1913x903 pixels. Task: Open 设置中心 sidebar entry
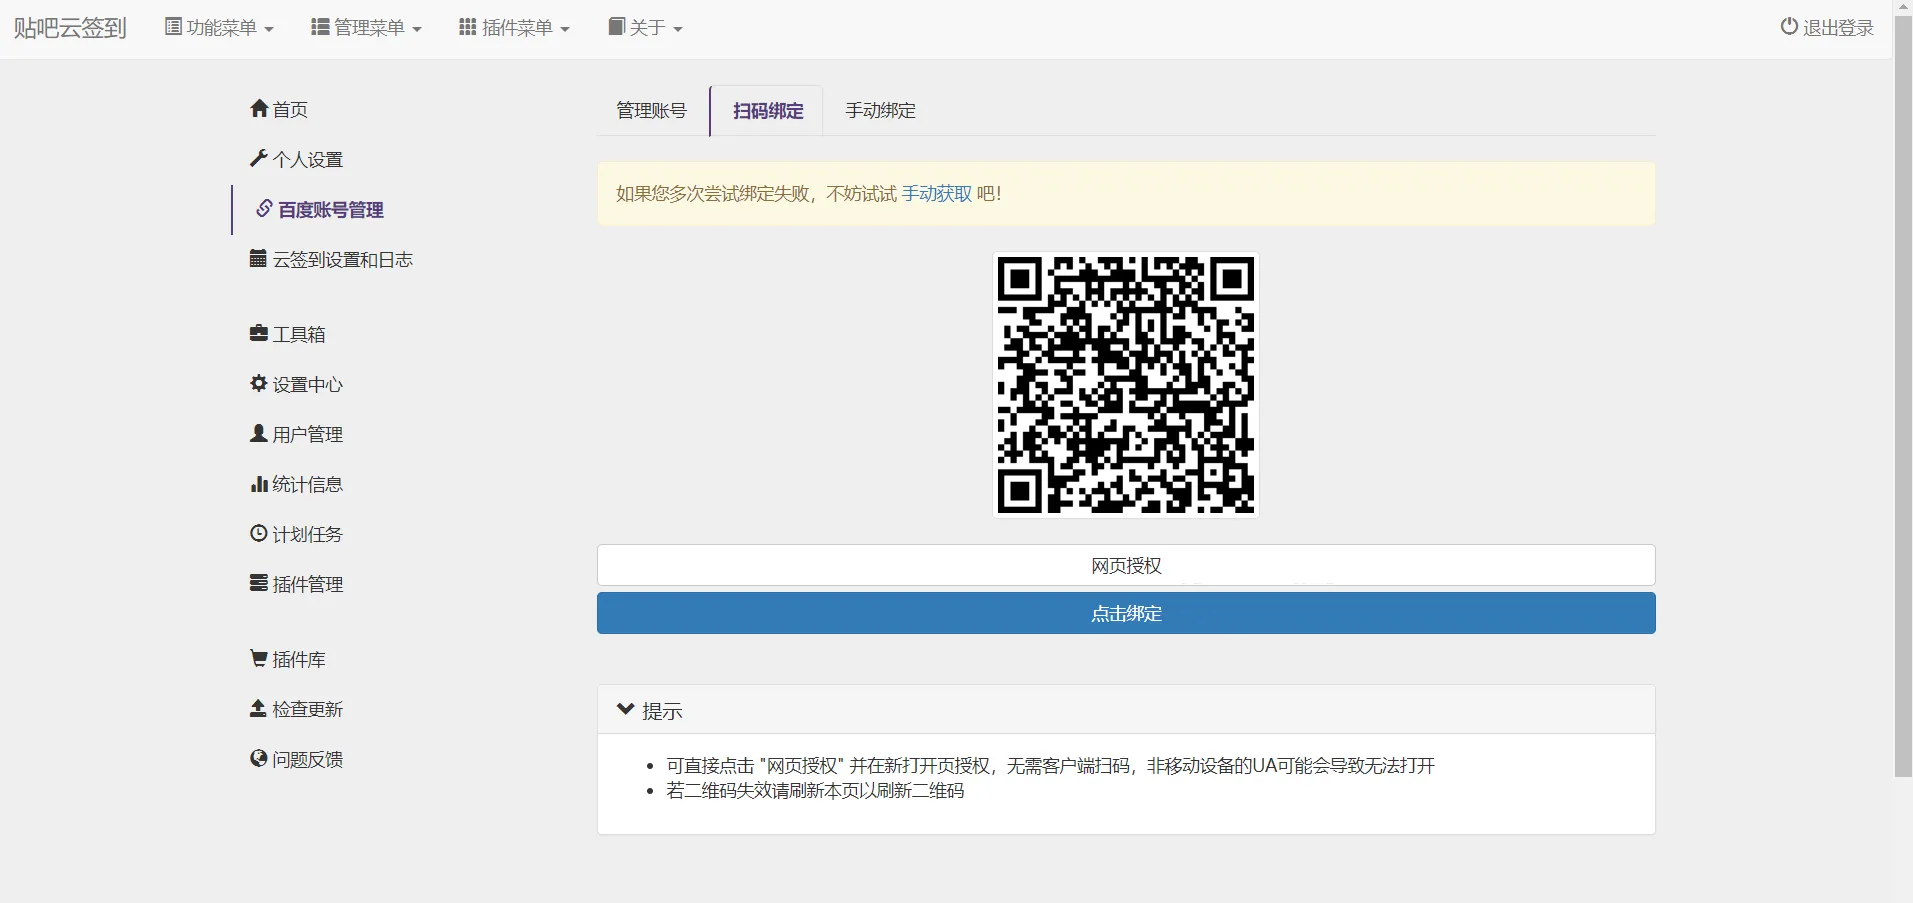click(308, 384)
